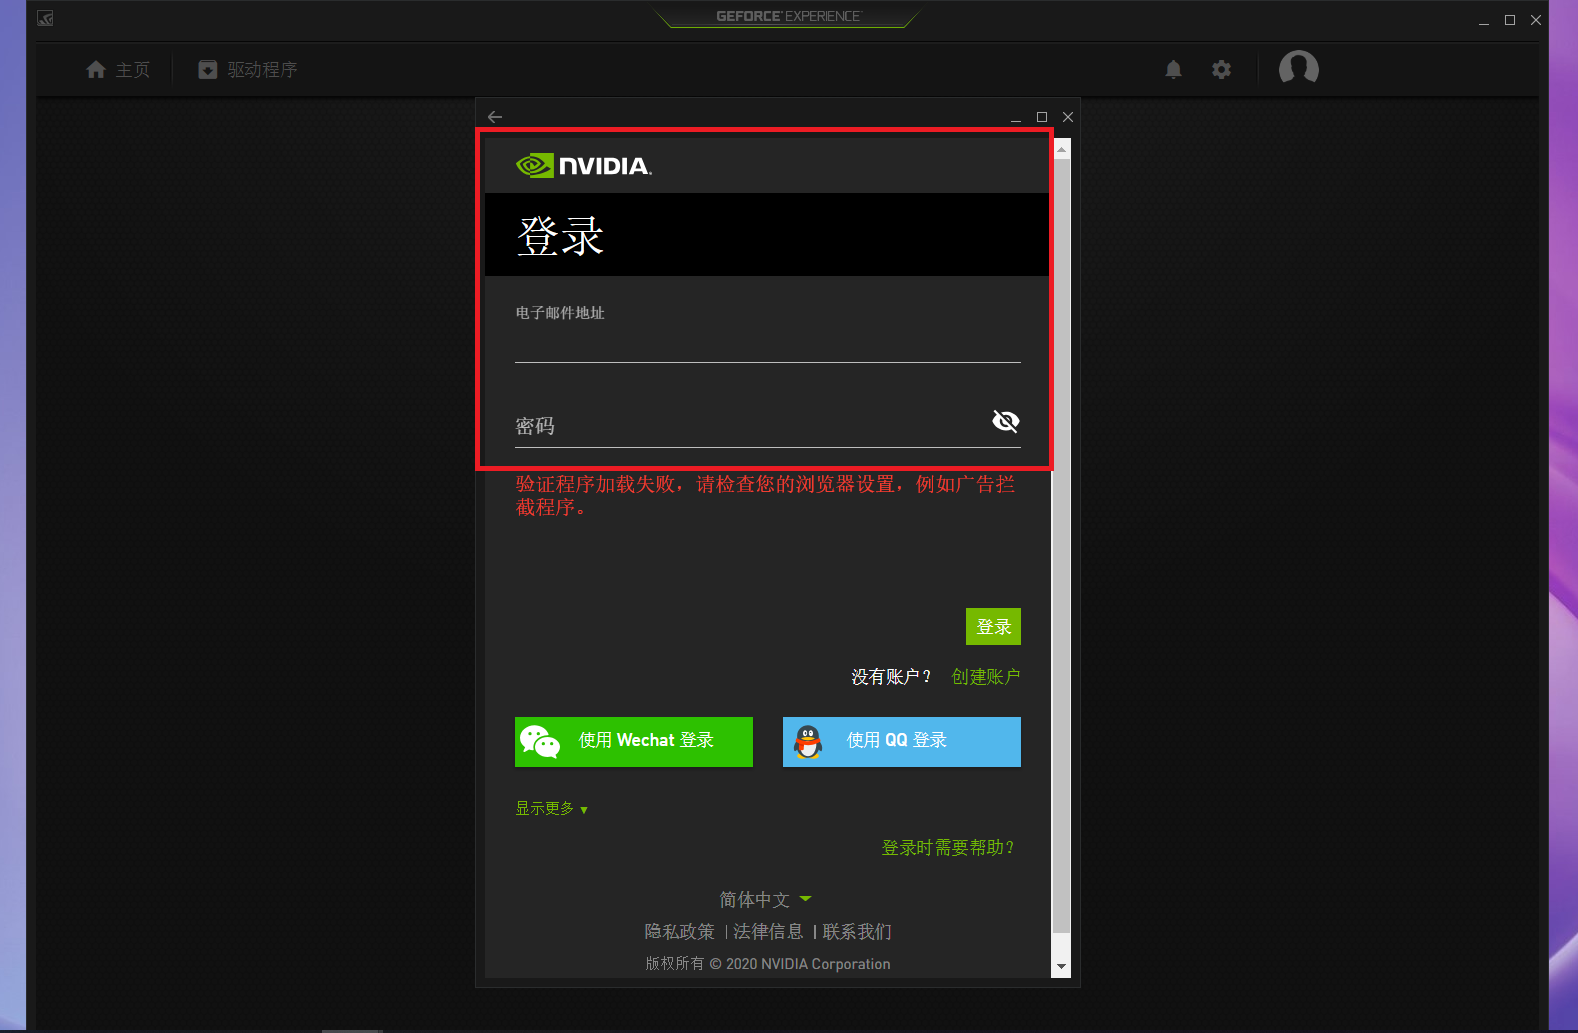The image size is (1578, 1033).
Task: Click the WeChat logo icon
Action: (x=540, y=742)
